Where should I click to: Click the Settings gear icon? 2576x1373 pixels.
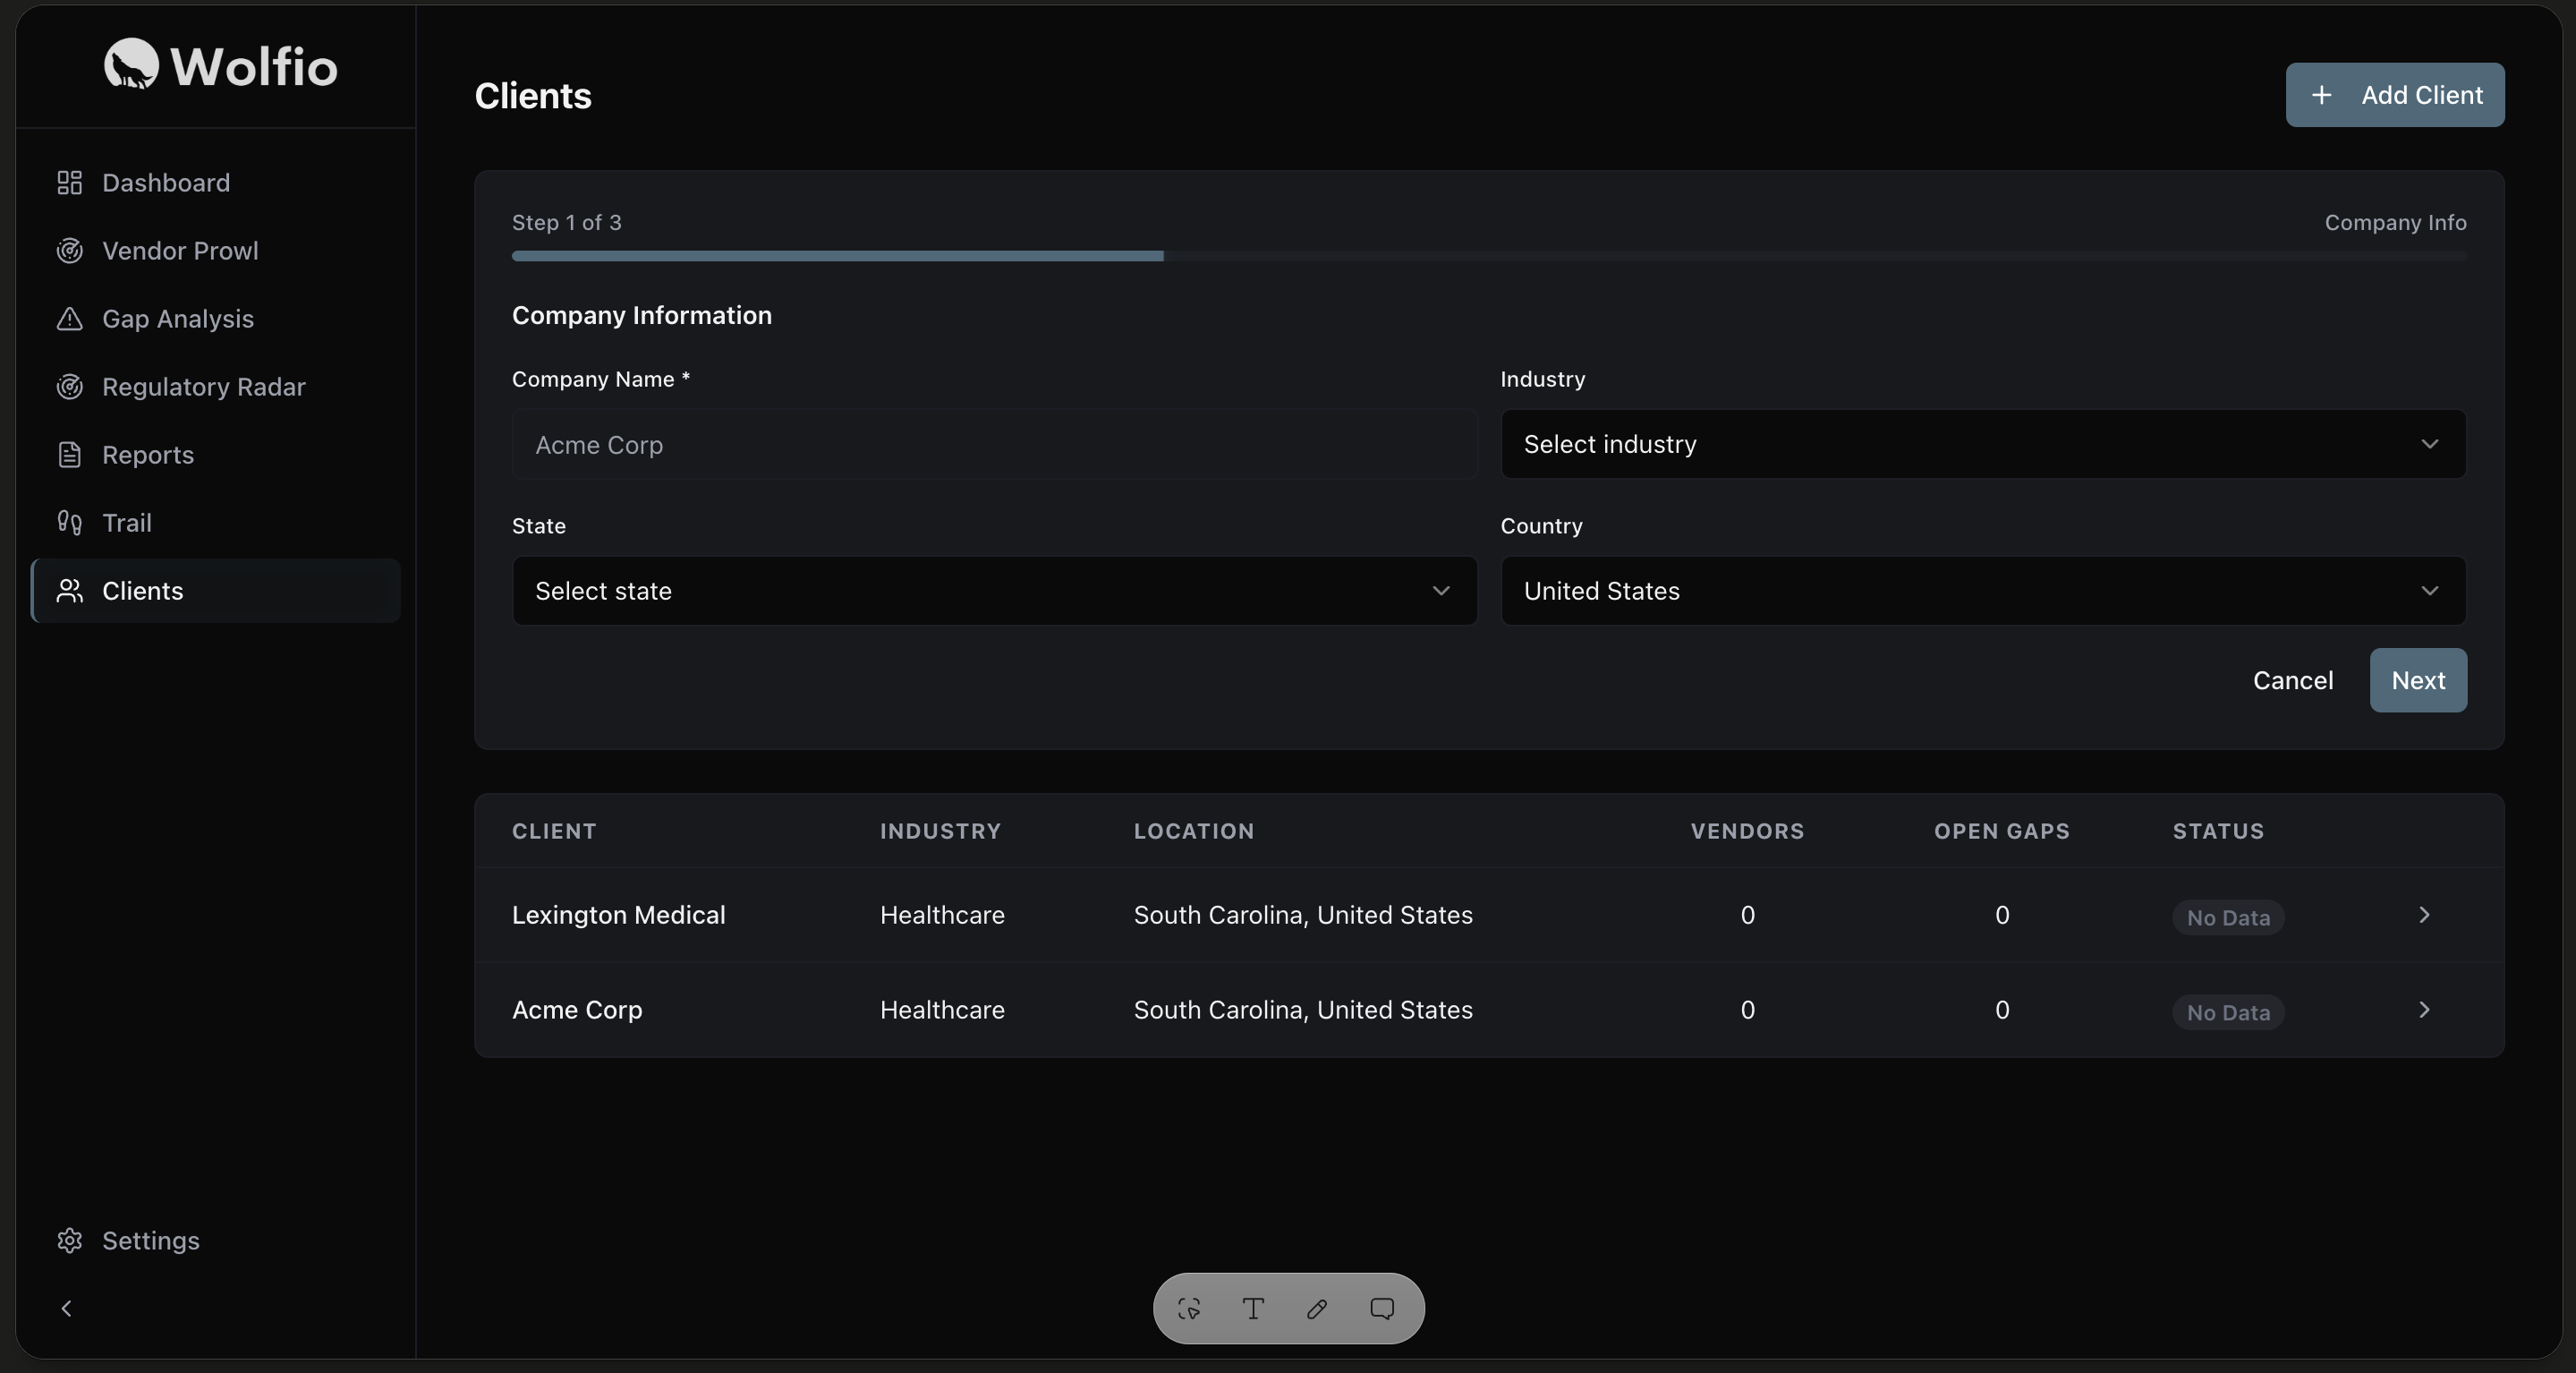click(69, 1241)
